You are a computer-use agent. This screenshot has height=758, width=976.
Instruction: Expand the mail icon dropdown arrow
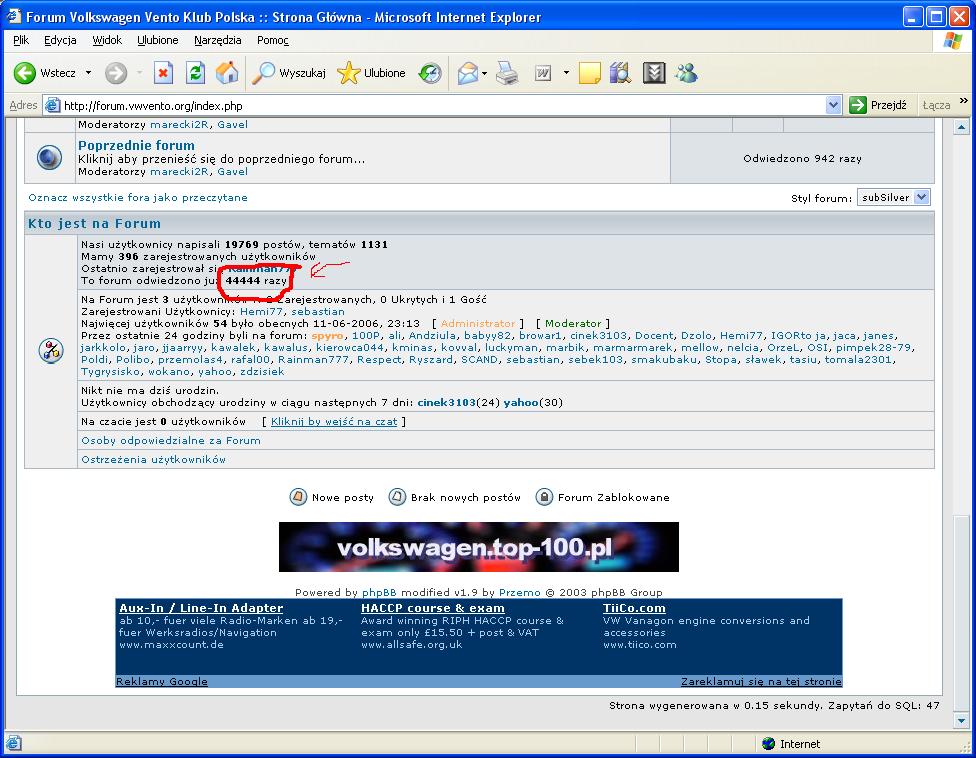pos(484,73)
